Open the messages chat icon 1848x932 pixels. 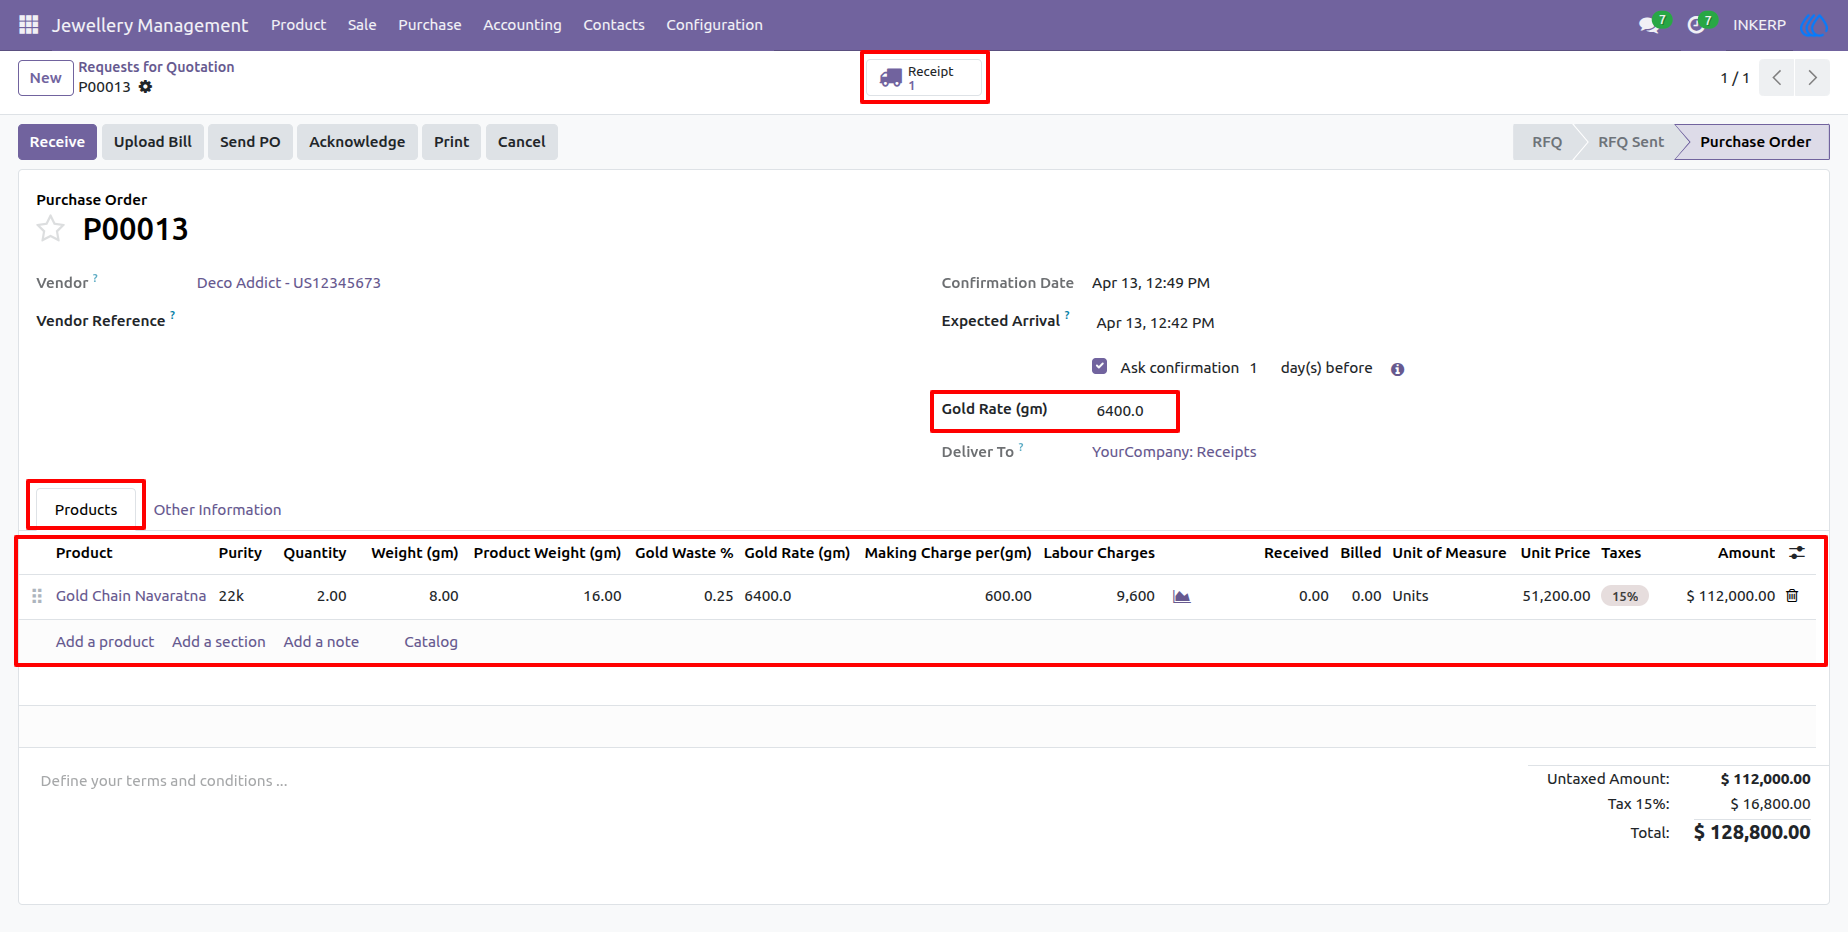(x=1649, y=25)
